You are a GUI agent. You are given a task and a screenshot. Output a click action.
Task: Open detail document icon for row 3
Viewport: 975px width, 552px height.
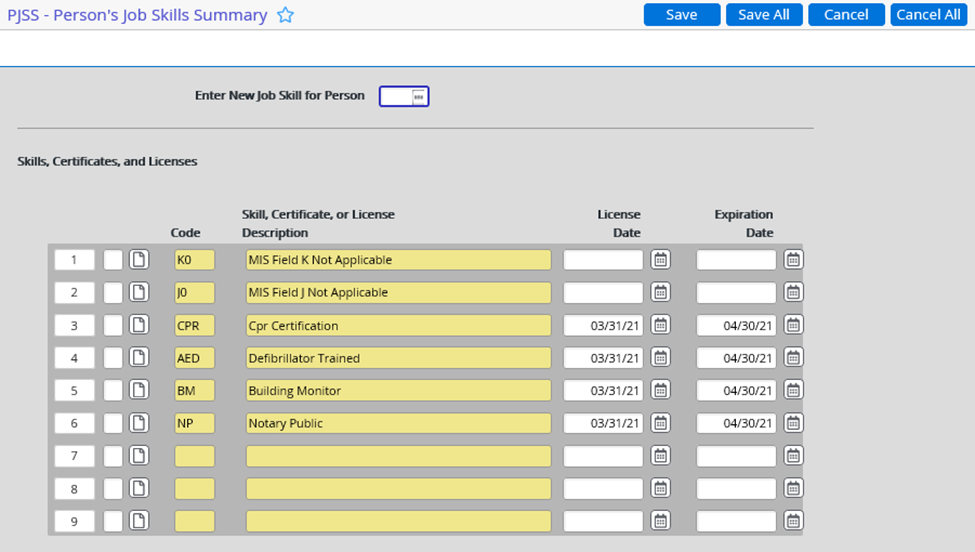click(140, 325)
